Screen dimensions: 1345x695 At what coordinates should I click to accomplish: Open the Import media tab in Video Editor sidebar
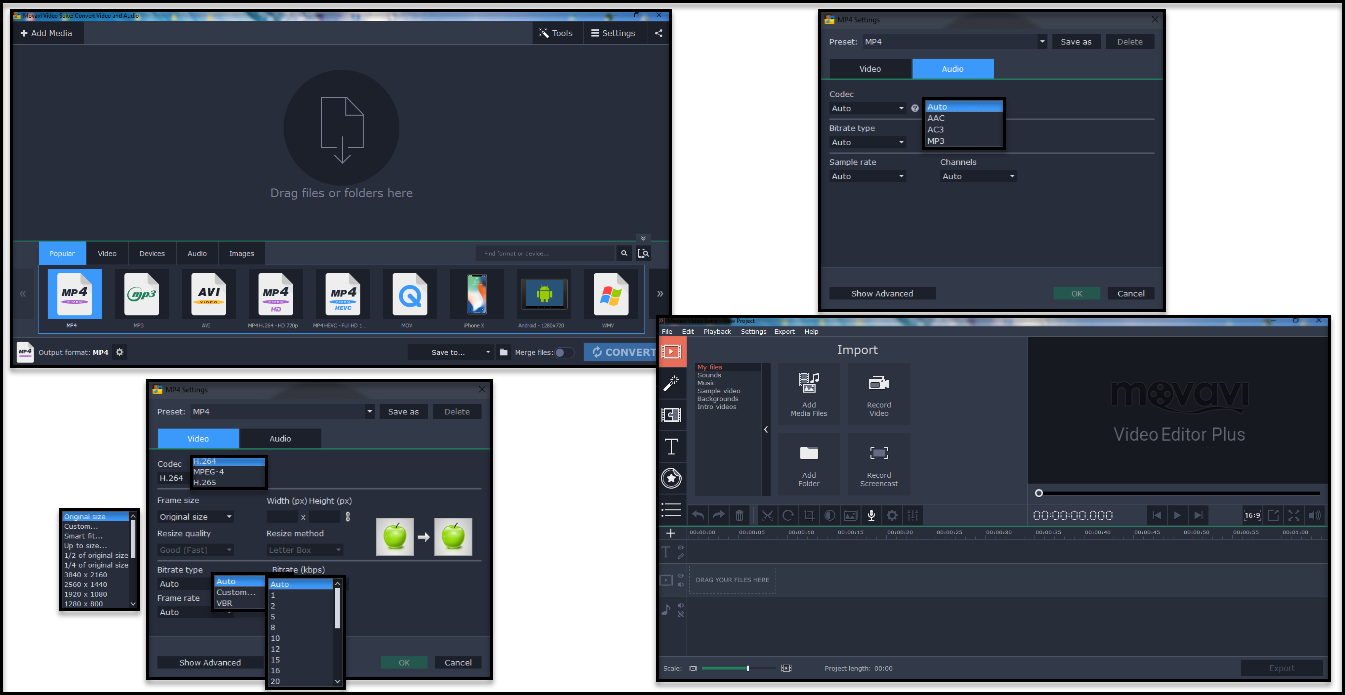point(671,351)
